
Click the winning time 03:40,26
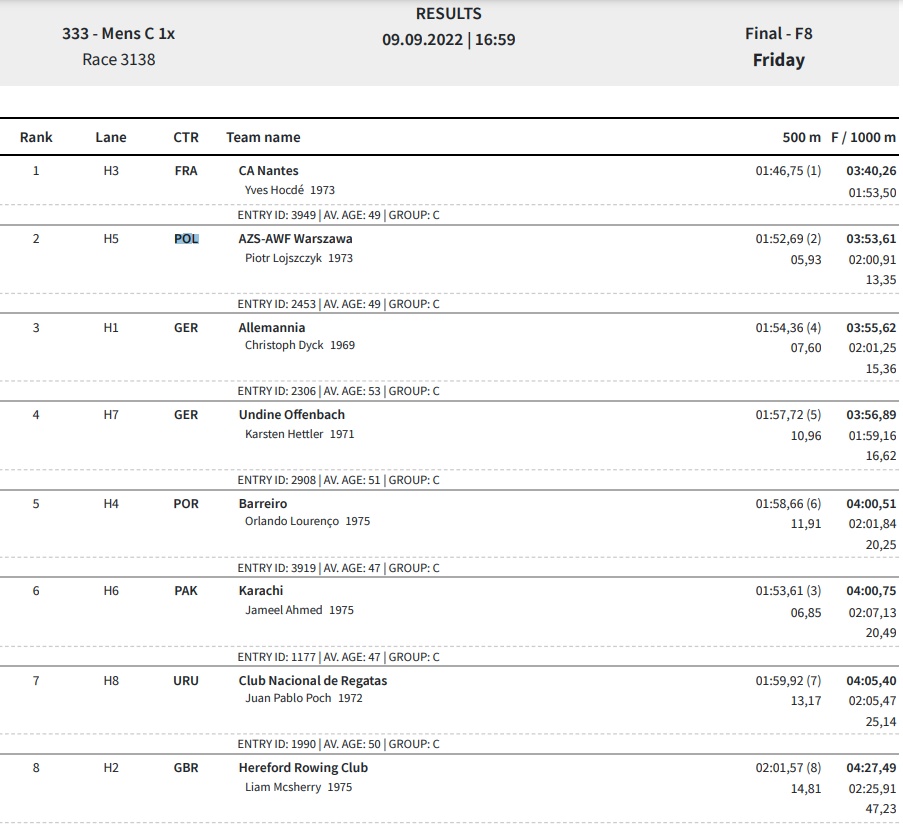pyautogui.click(x=871, y=171)
